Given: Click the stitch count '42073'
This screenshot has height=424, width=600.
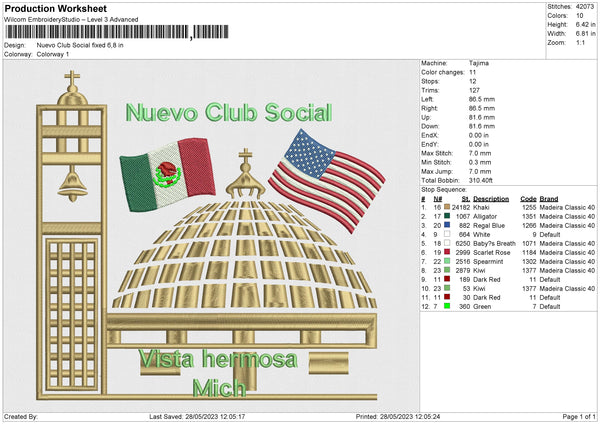Looking at the screenshot, I should click(x=585, y=7).
